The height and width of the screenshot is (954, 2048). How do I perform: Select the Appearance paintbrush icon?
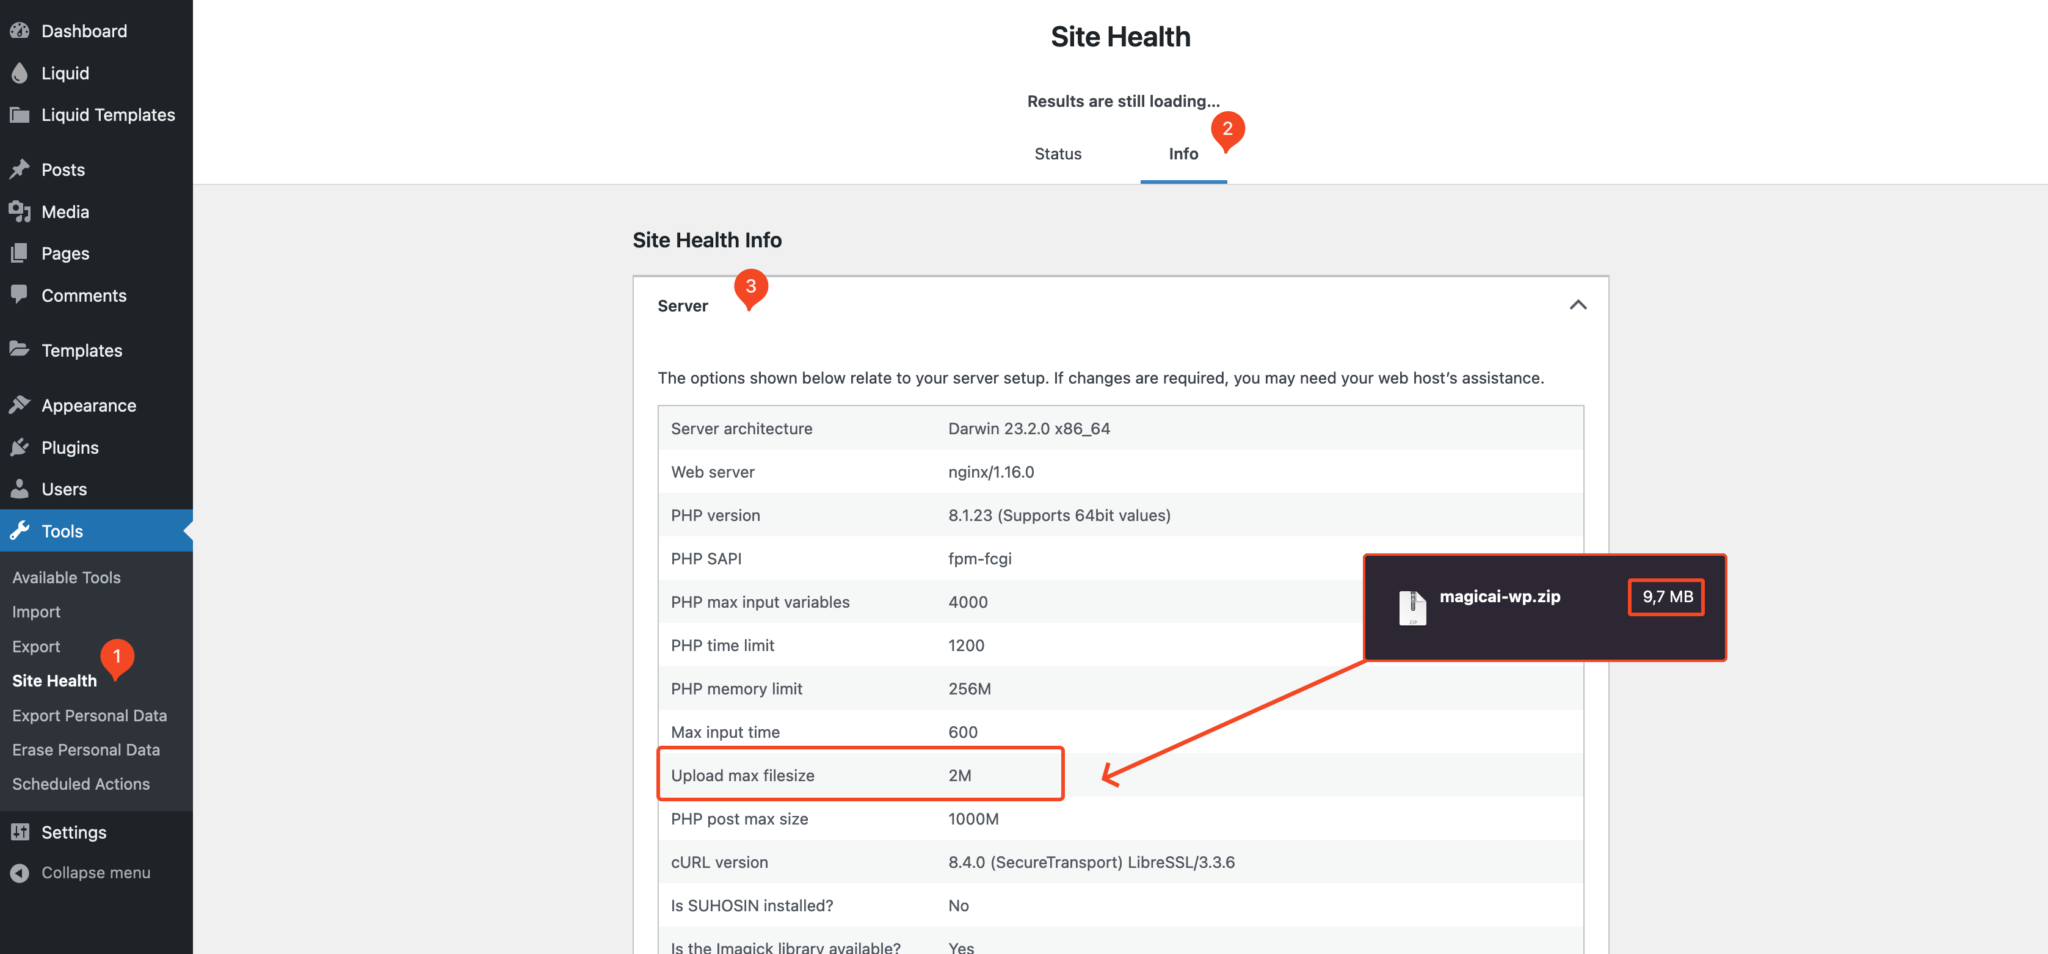(x=20, y=405)
